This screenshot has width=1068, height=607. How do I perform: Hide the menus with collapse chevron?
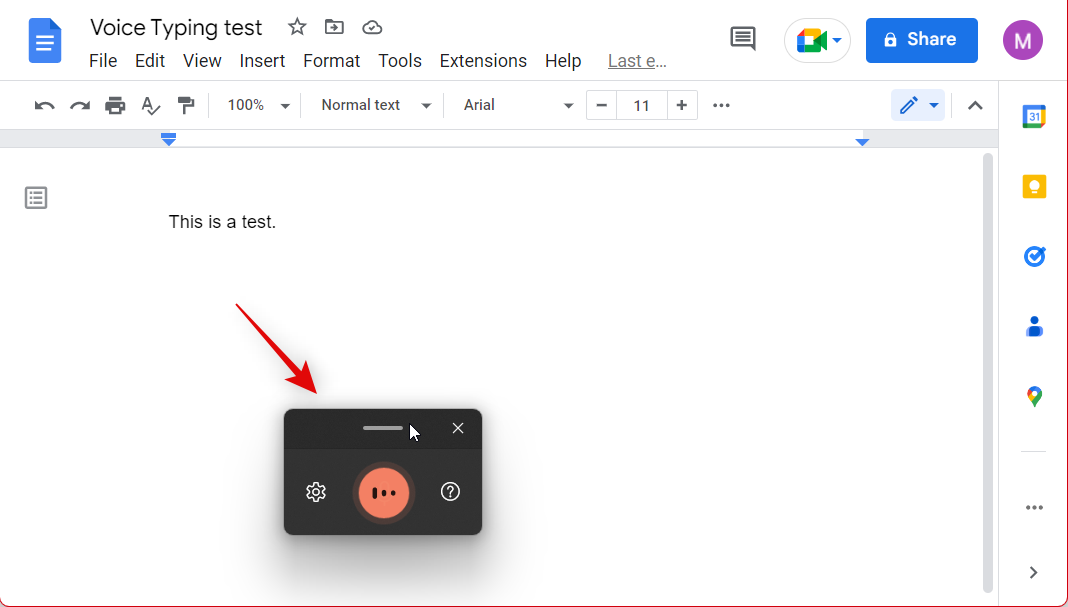pyautogui.click(x=975, y=105)
